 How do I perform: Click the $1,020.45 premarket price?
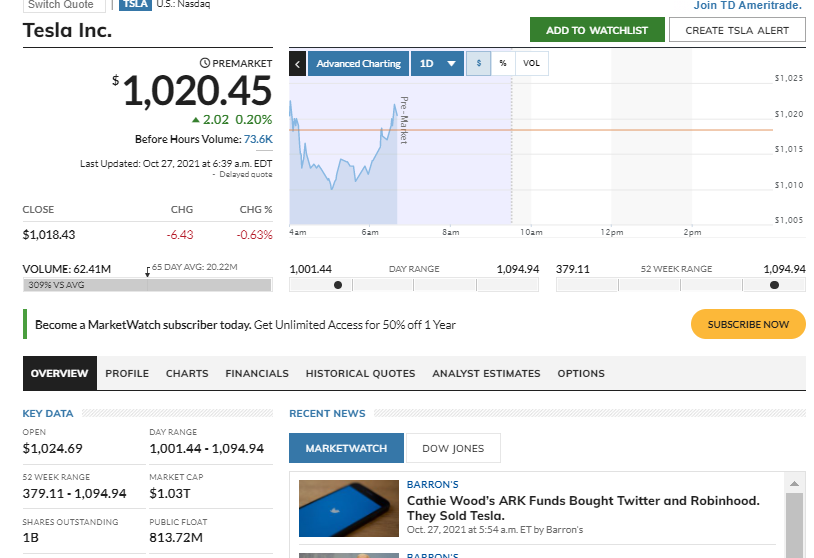(x=197, y=91)
